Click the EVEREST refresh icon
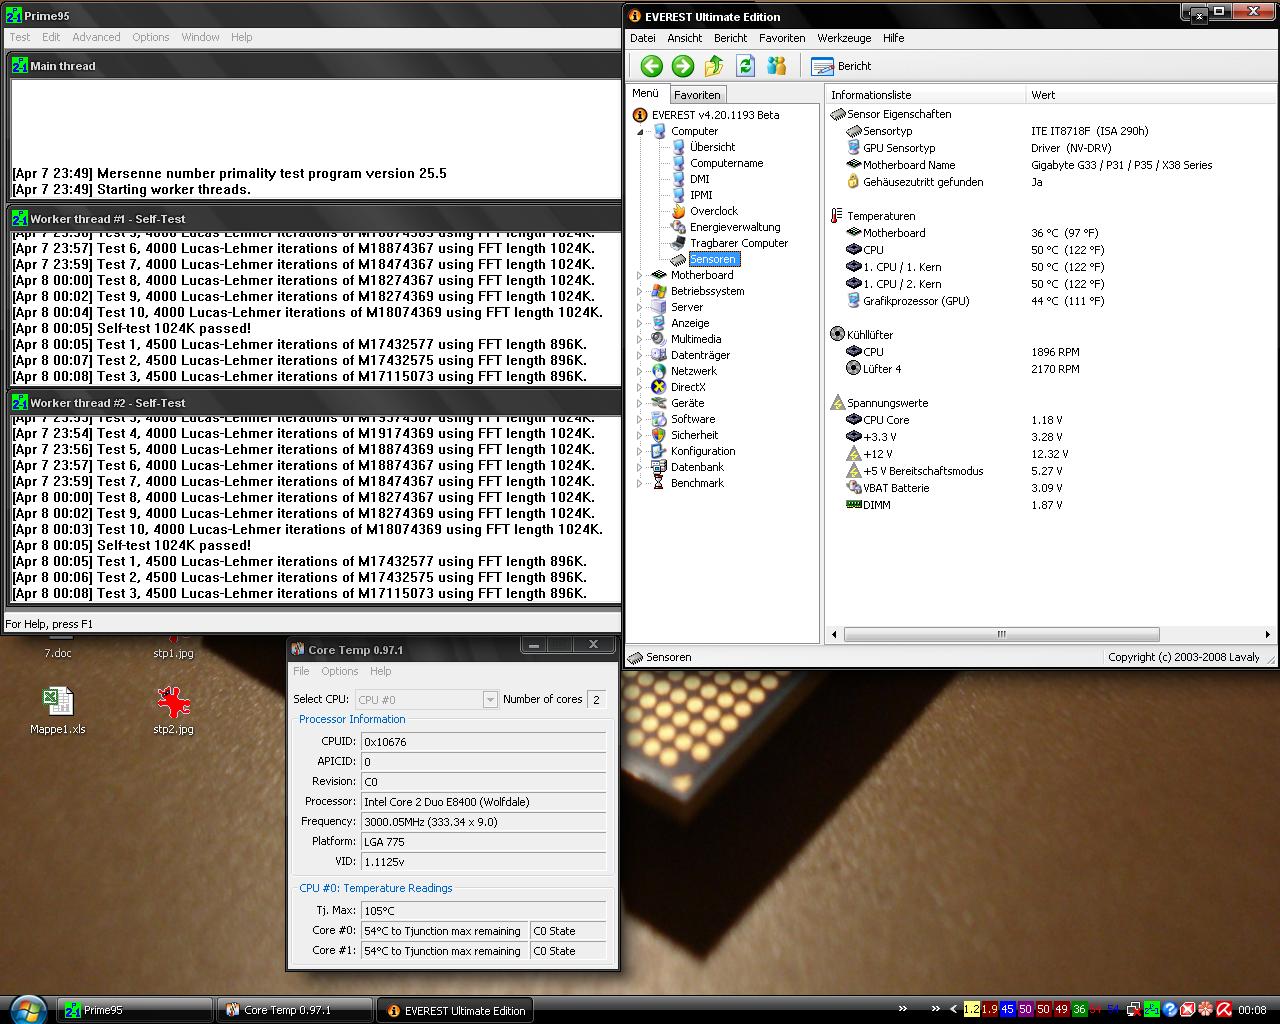The width and height of the screenshot is (1280, 1024). (745, 66)
